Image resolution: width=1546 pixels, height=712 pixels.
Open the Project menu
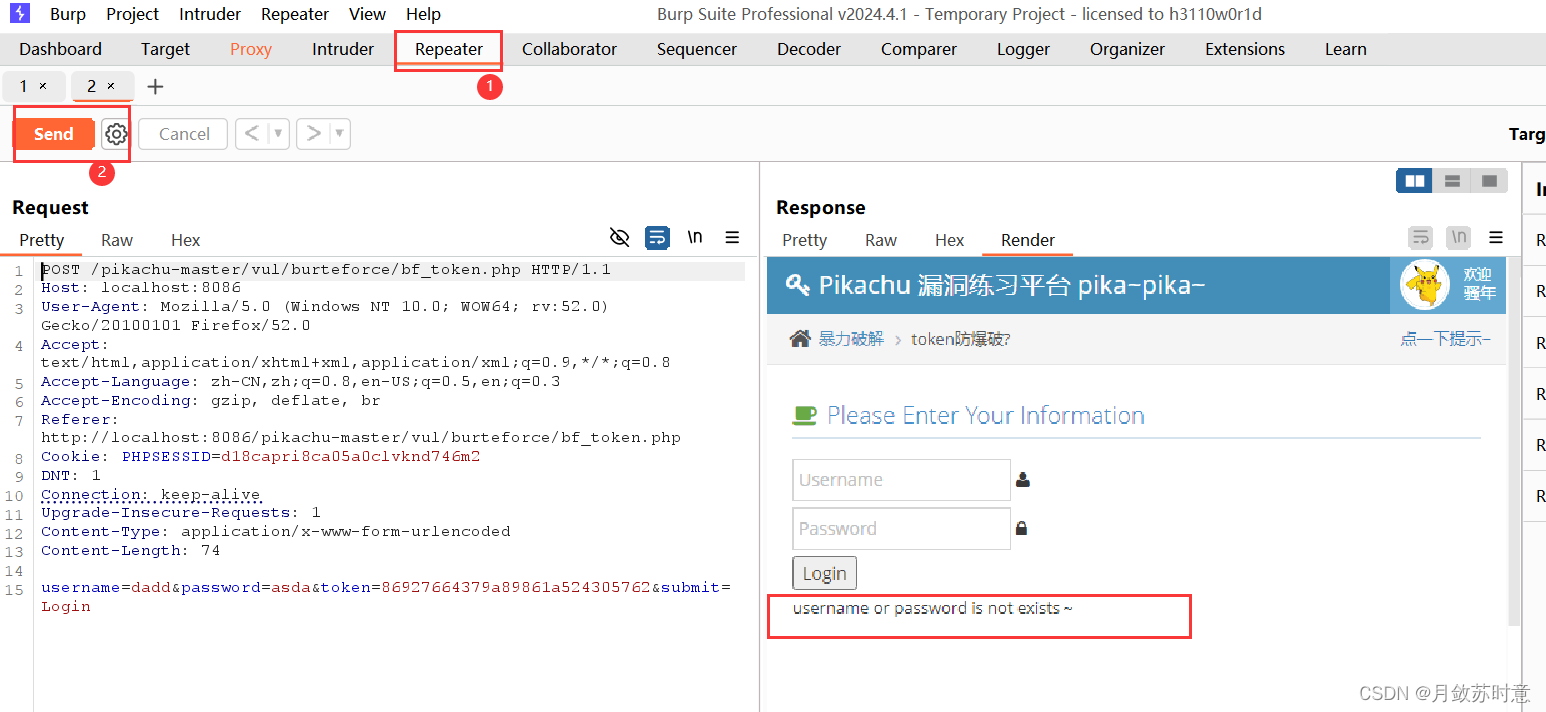pos(132,14)
